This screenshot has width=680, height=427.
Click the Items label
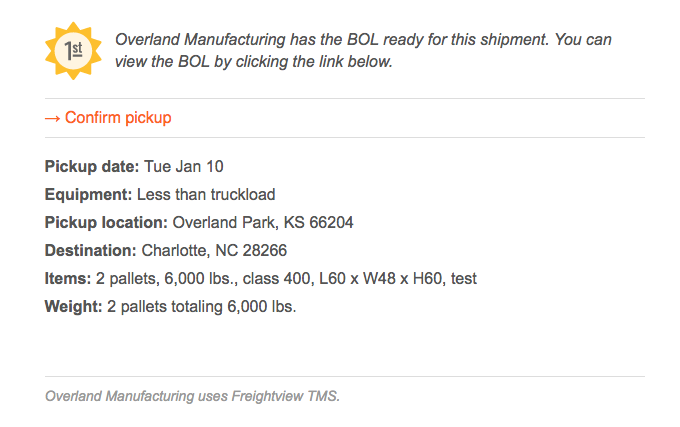(68, 278)
